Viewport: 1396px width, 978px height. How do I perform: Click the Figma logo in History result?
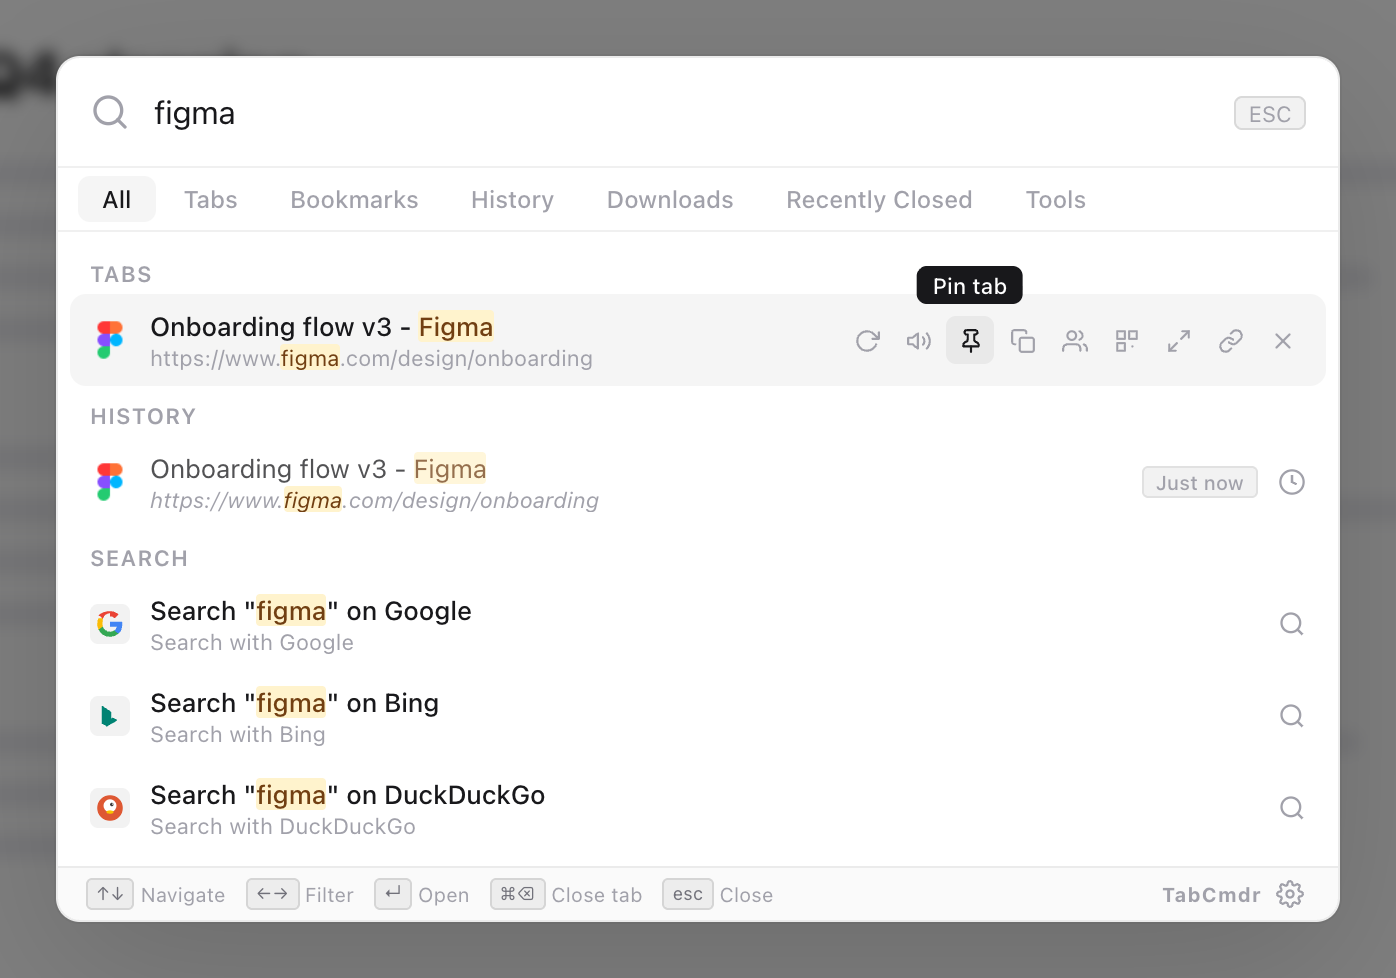110,482
